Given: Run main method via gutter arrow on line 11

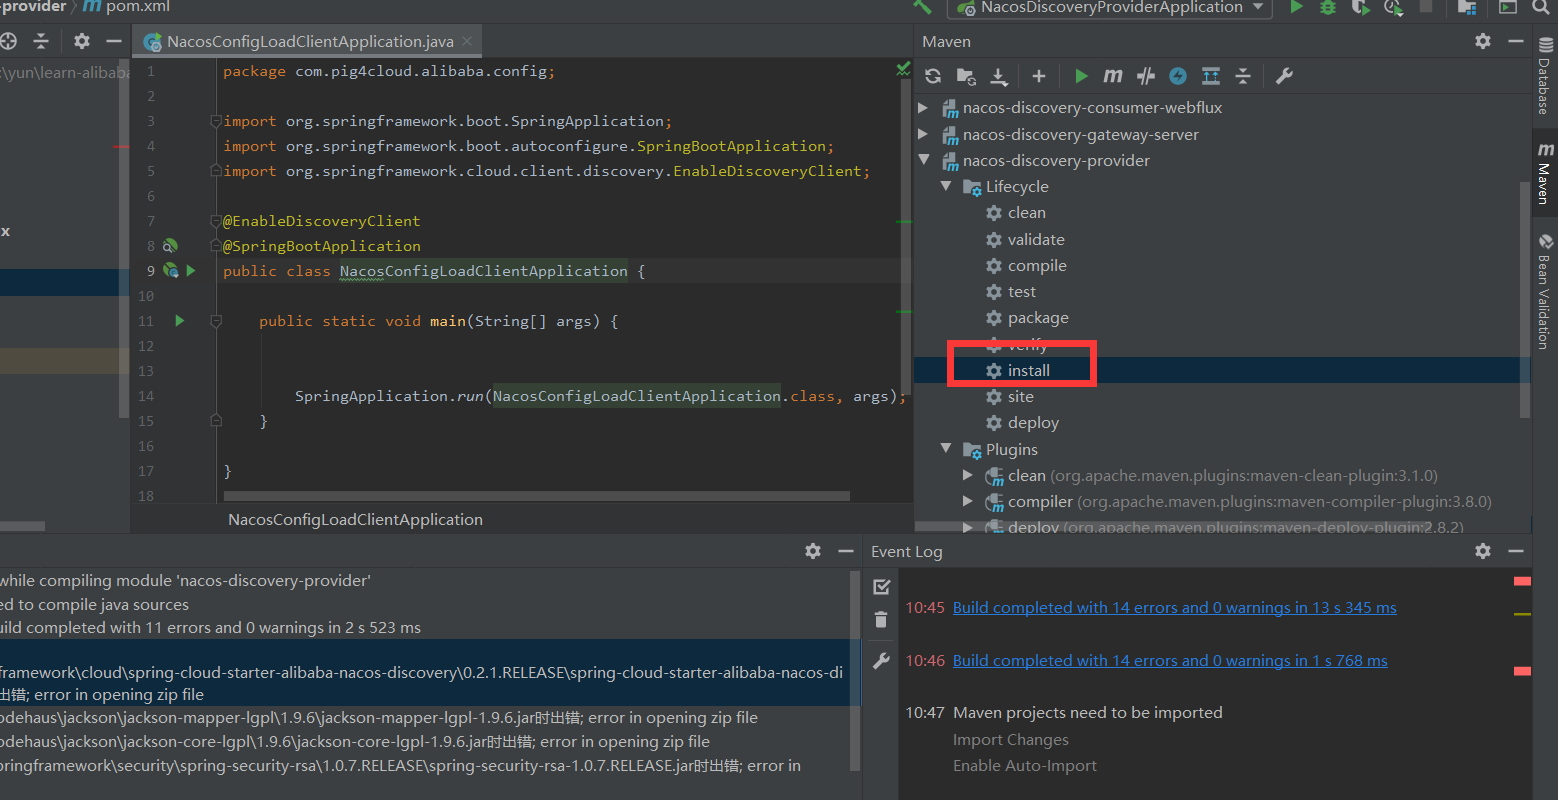Looking at the screenshot, I should (178, 320).
